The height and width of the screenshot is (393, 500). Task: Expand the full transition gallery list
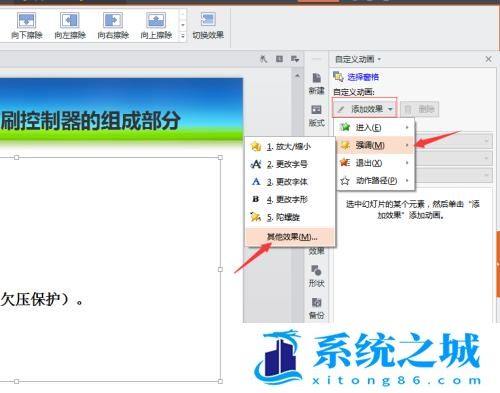182,36
